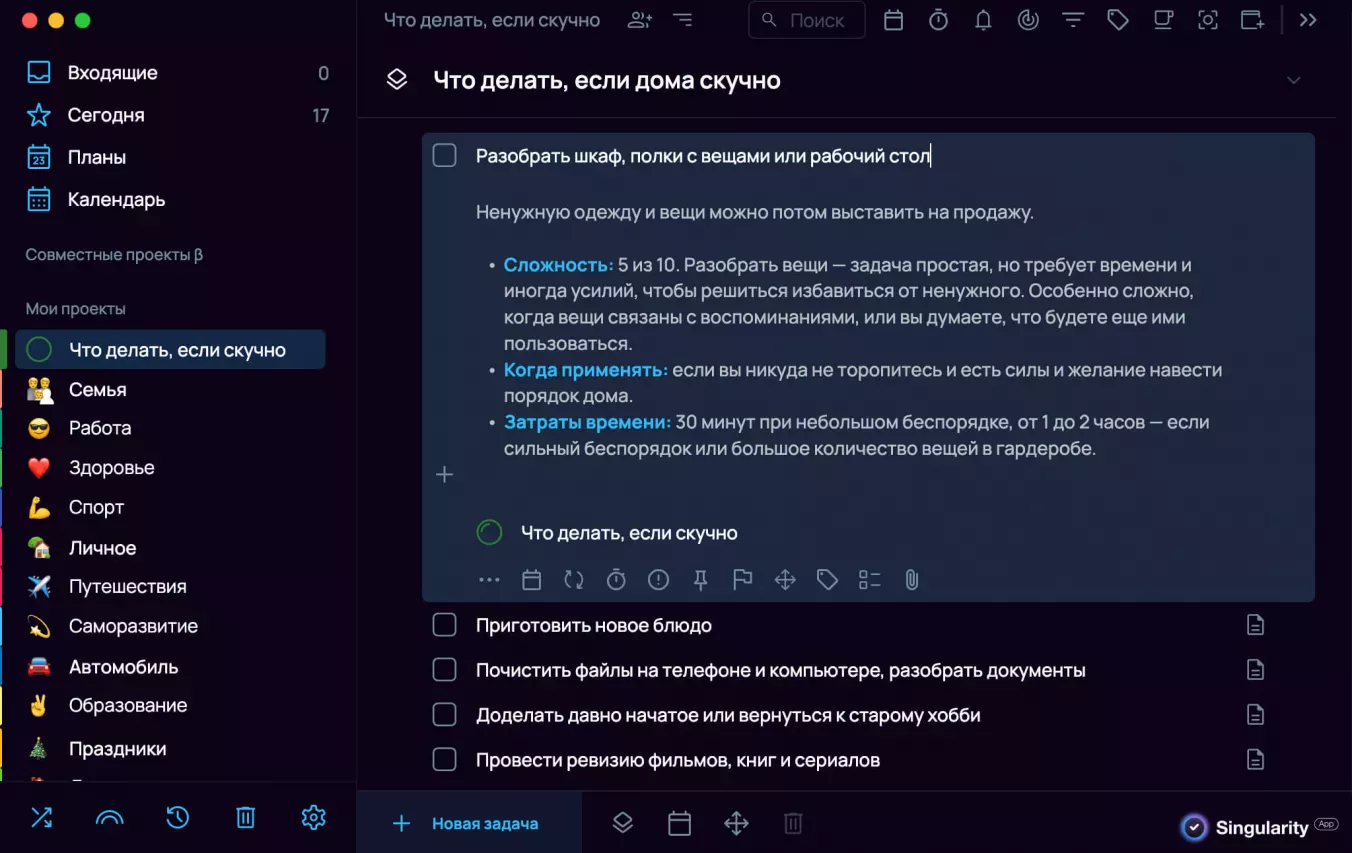Open note icon for 'Почистить файлы' task
1352x853 pixels.
[1255, 670]
